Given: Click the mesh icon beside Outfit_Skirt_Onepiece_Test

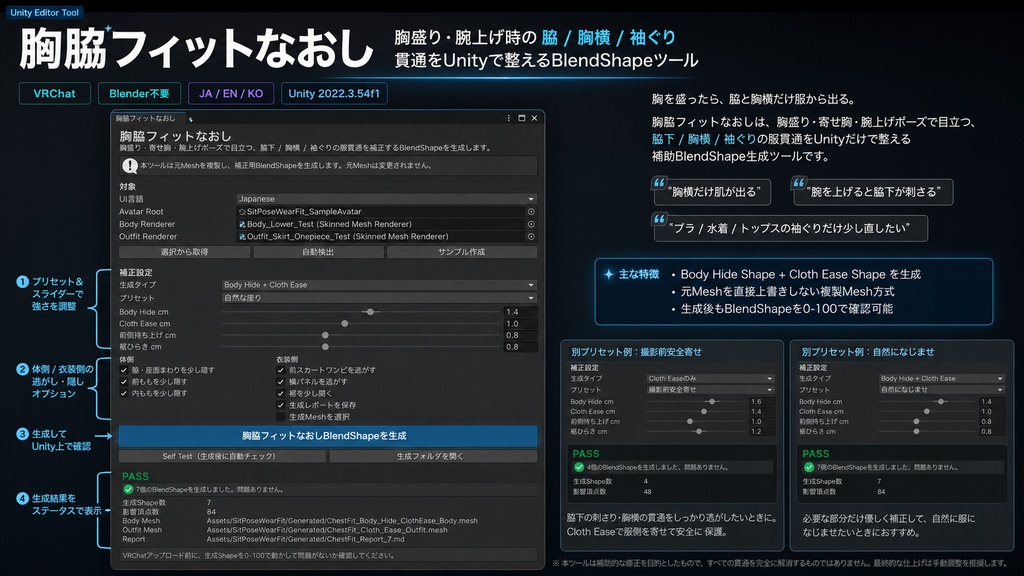Looking at the screenshot, I should coord(242,236).
